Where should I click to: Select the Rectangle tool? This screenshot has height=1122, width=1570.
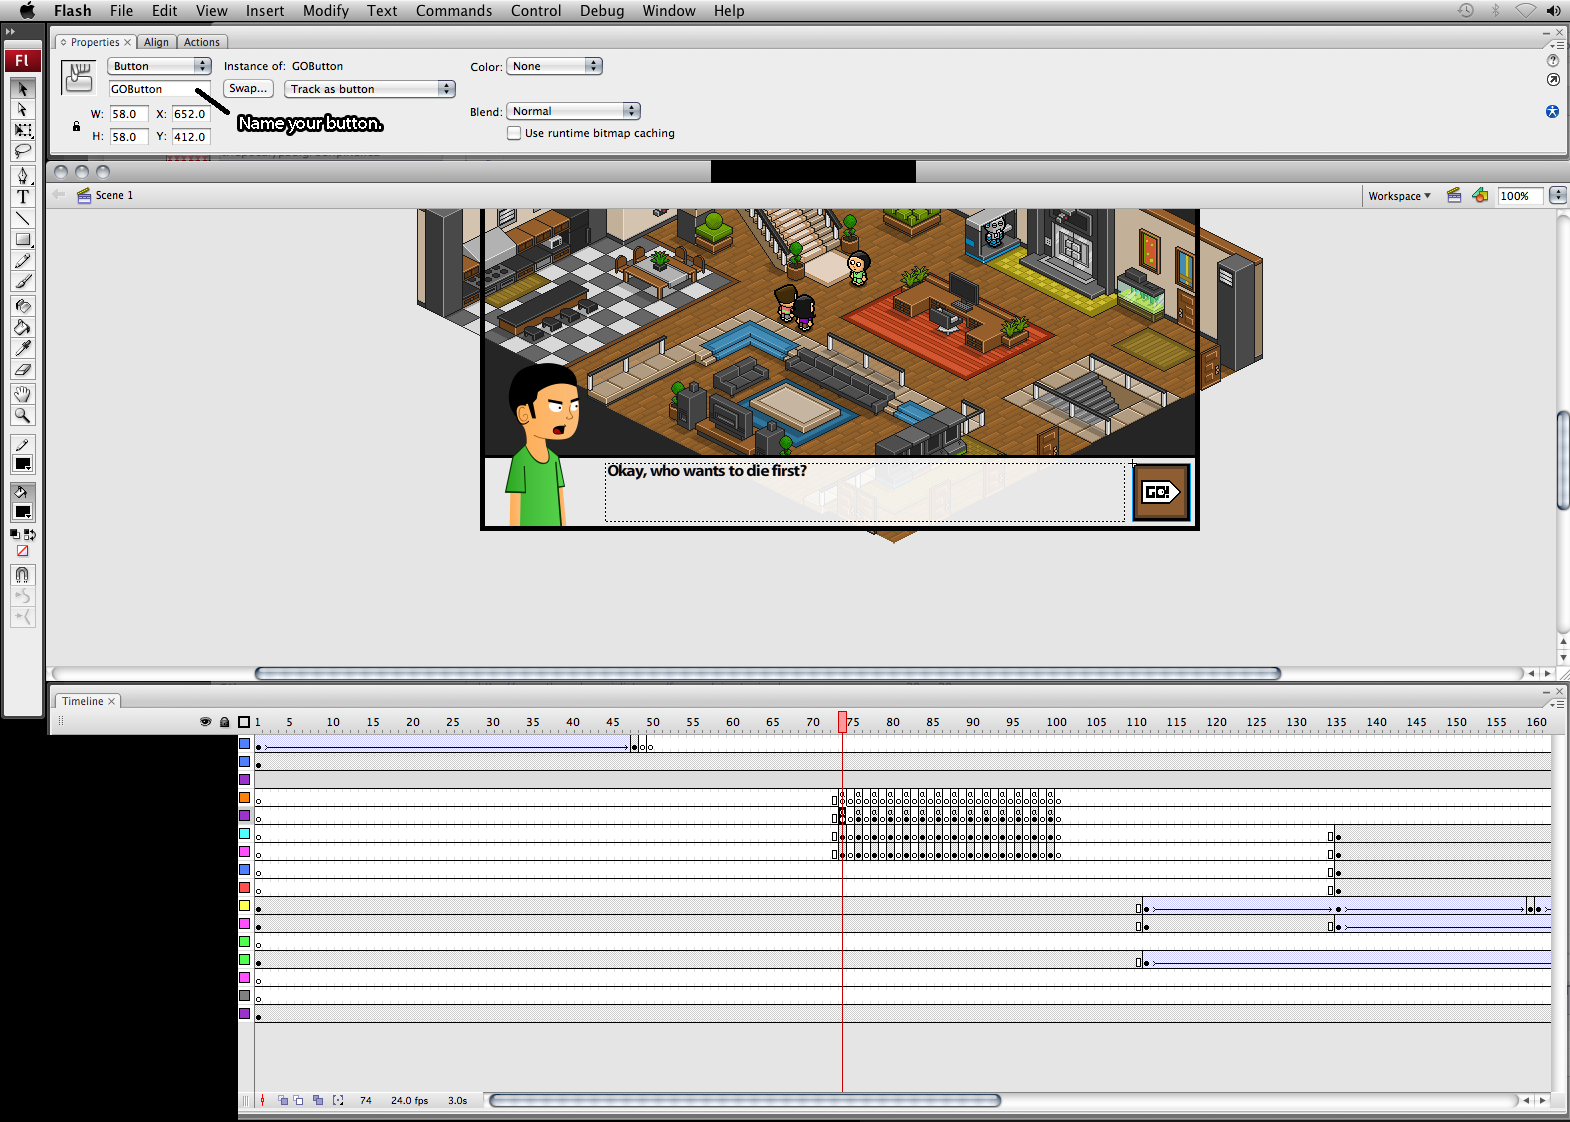click(23, 239)
